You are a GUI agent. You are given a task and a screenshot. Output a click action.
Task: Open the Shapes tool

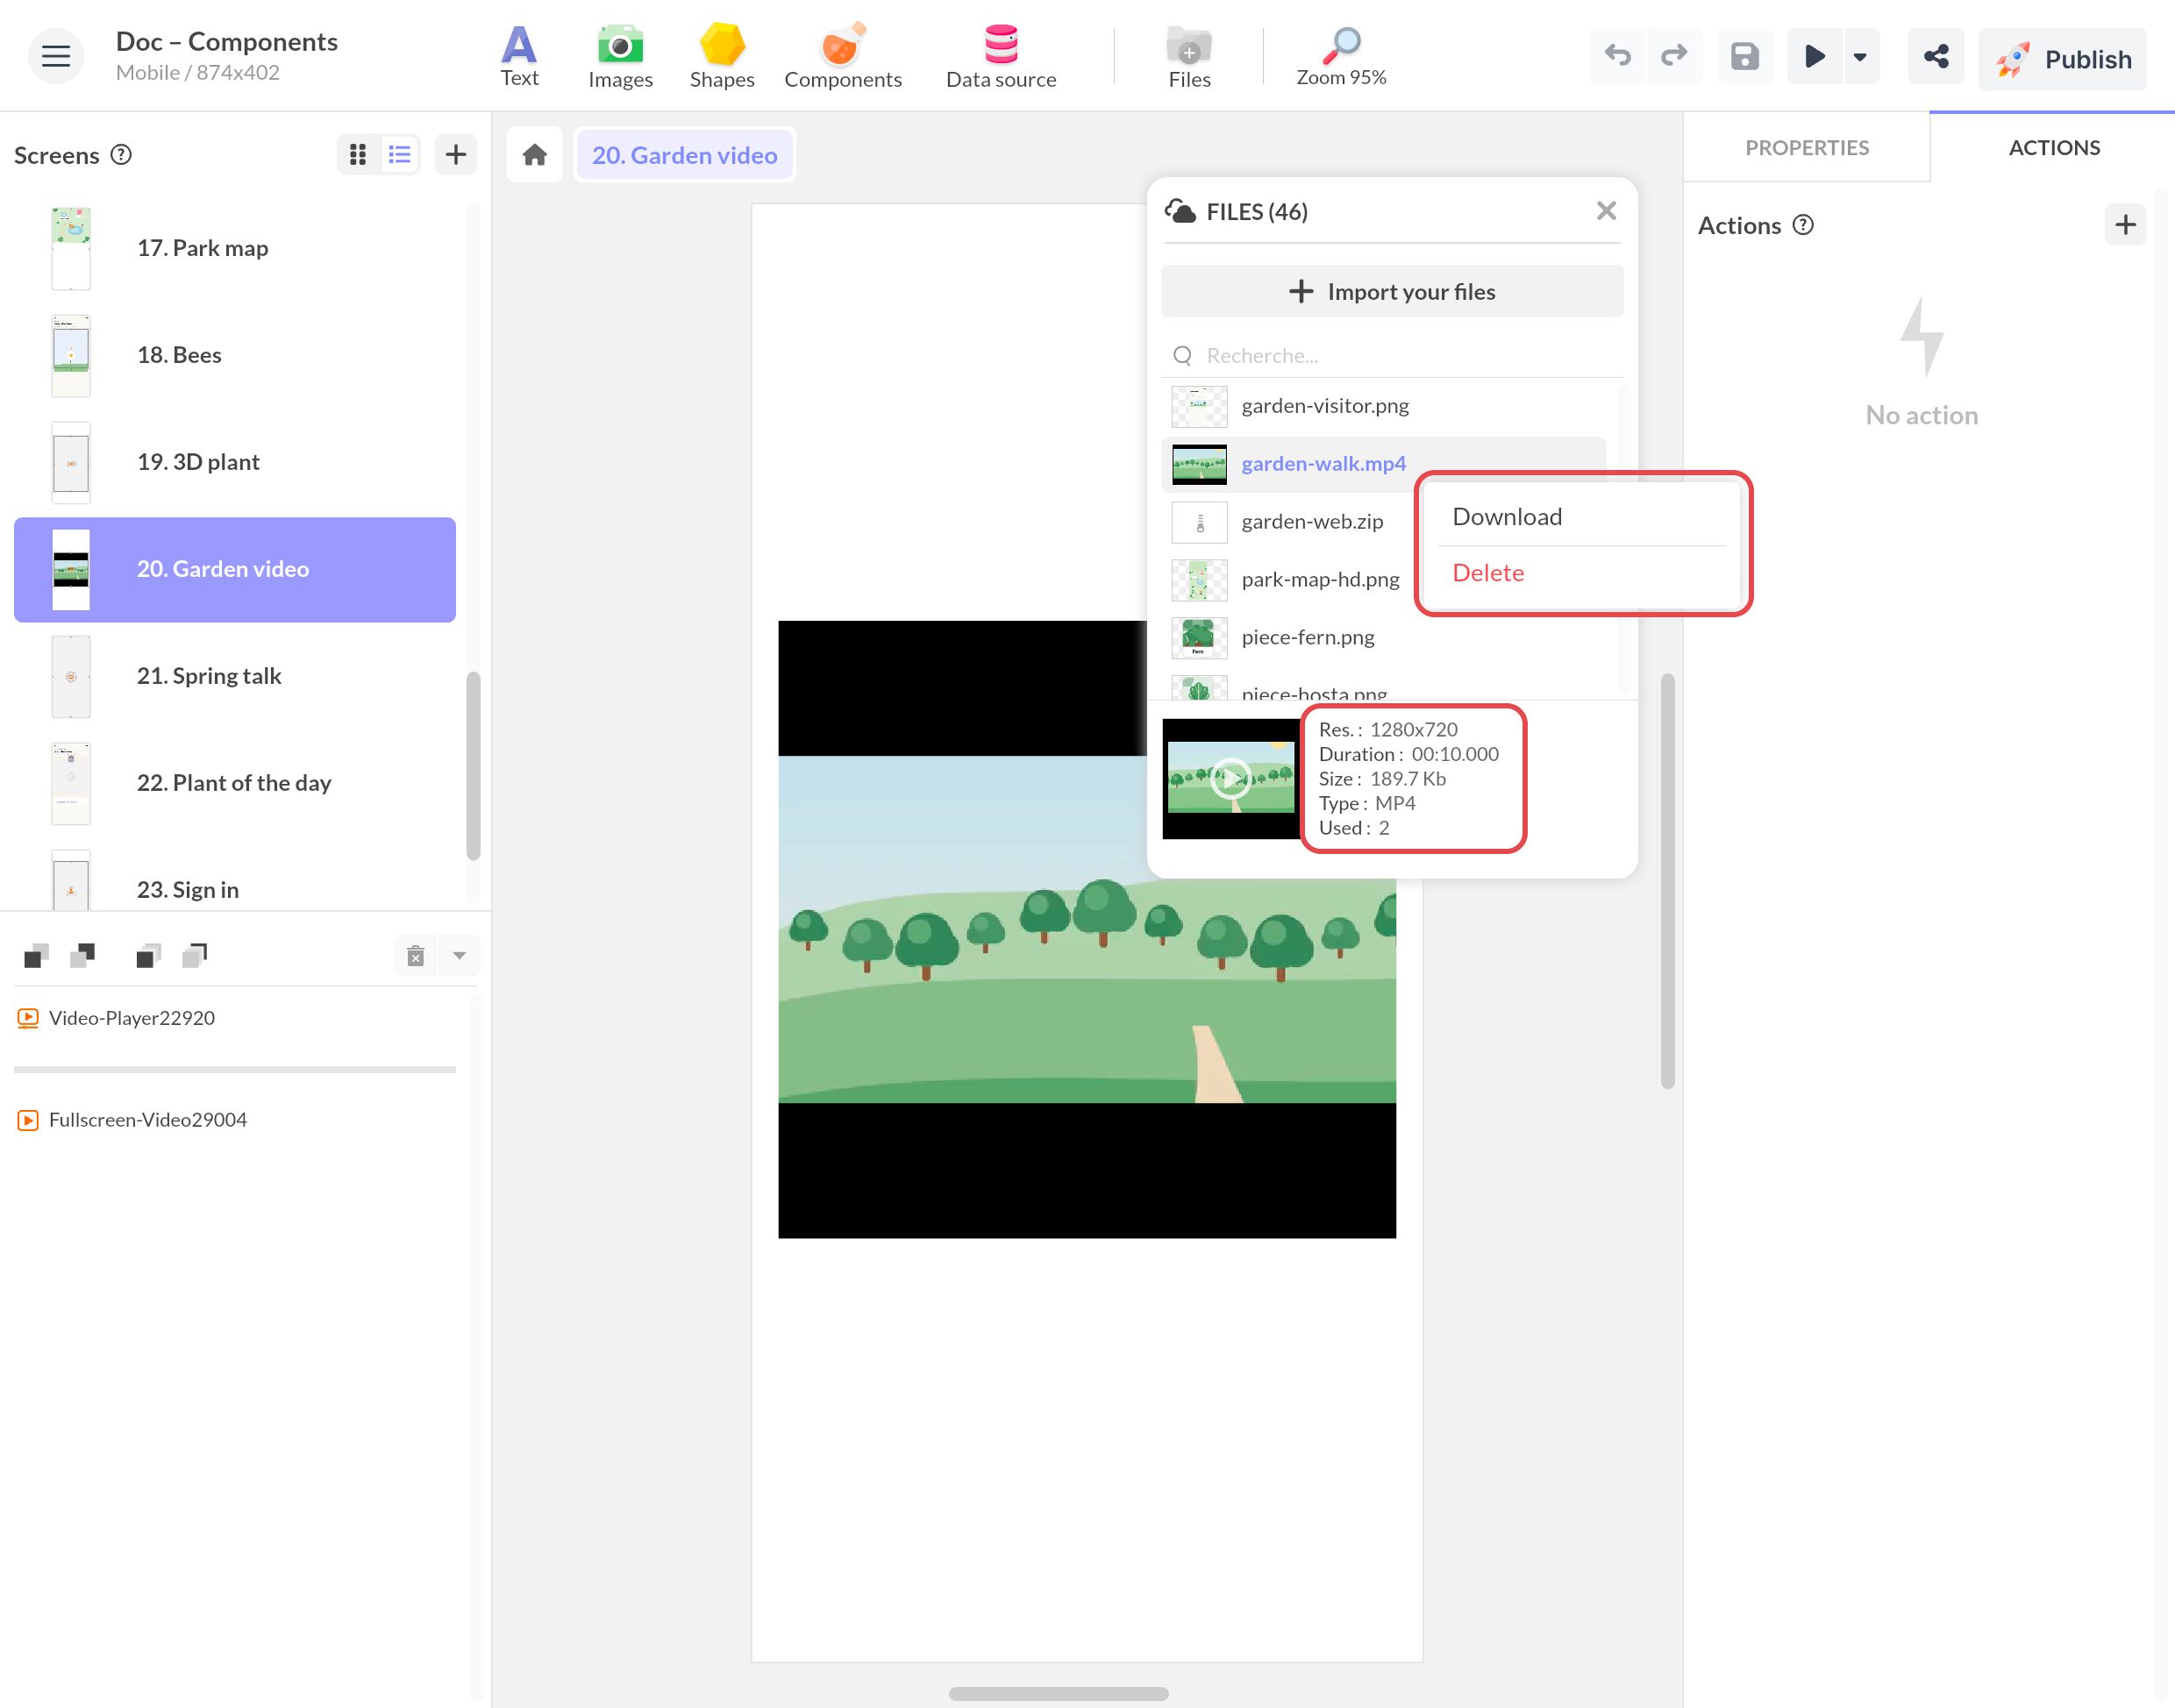(722, 57)
